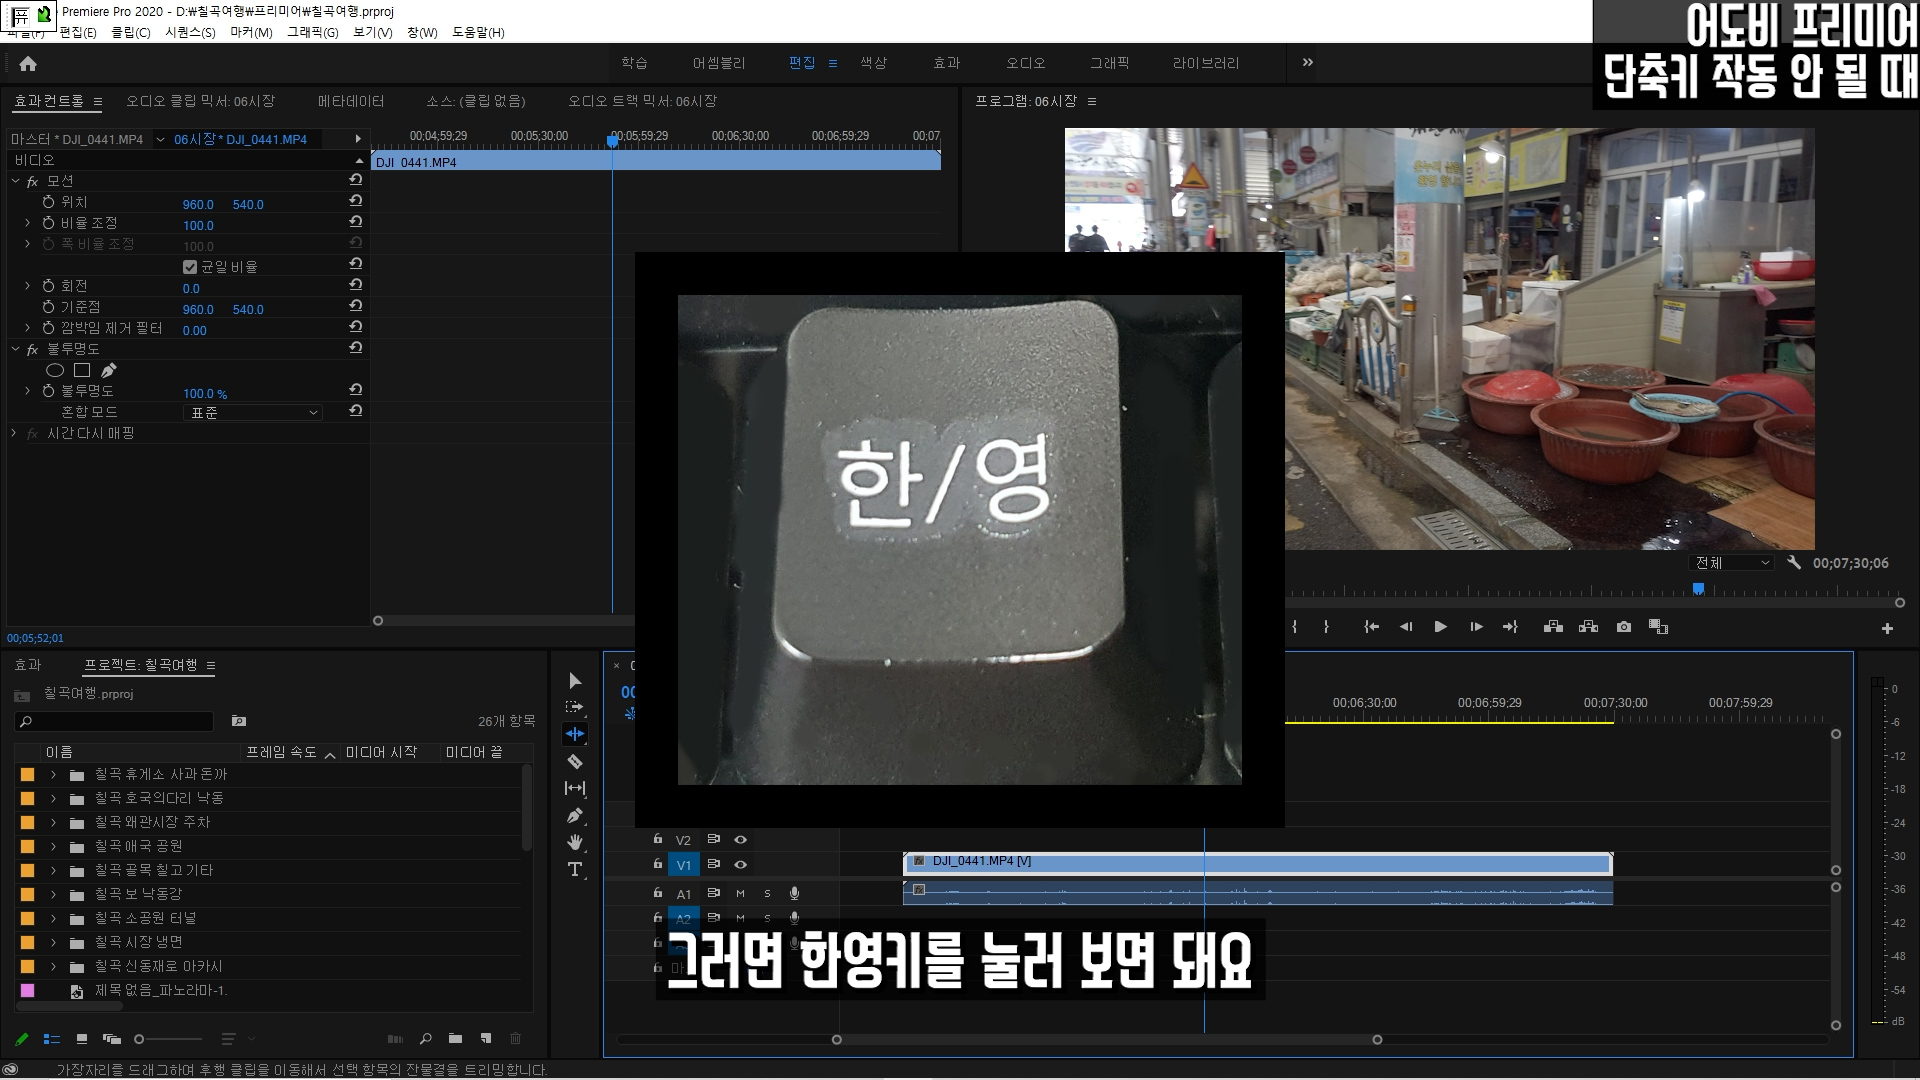Click the free draw bezier pen mask icon
The width and height of the screenshot is (1920, 1080).
click(109, 370)
